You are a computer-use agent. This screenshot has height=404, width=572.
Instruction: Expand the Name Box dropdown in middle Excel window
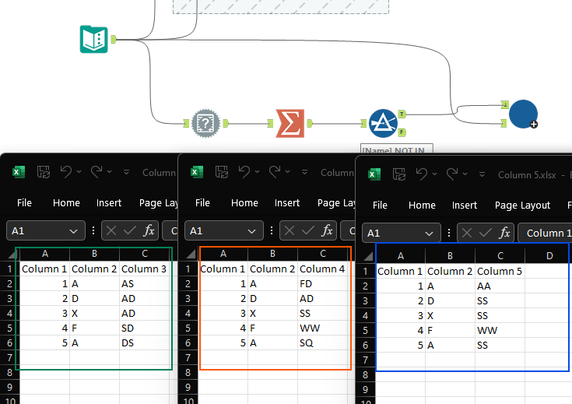tap(251, 231)
